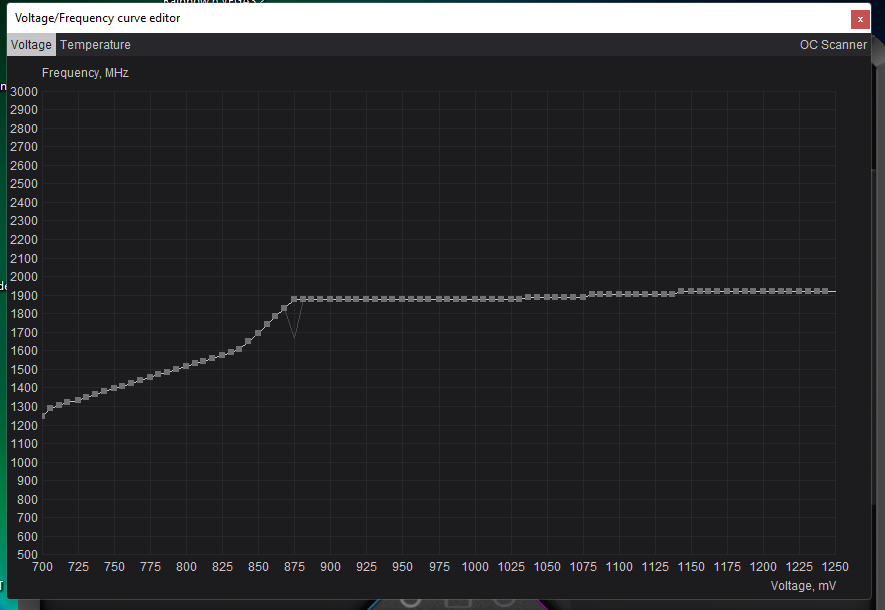The height and width of the screenshot is (610, 885).
Task: Click the '1075' voltage axis label
Action: tap(583, 567)
